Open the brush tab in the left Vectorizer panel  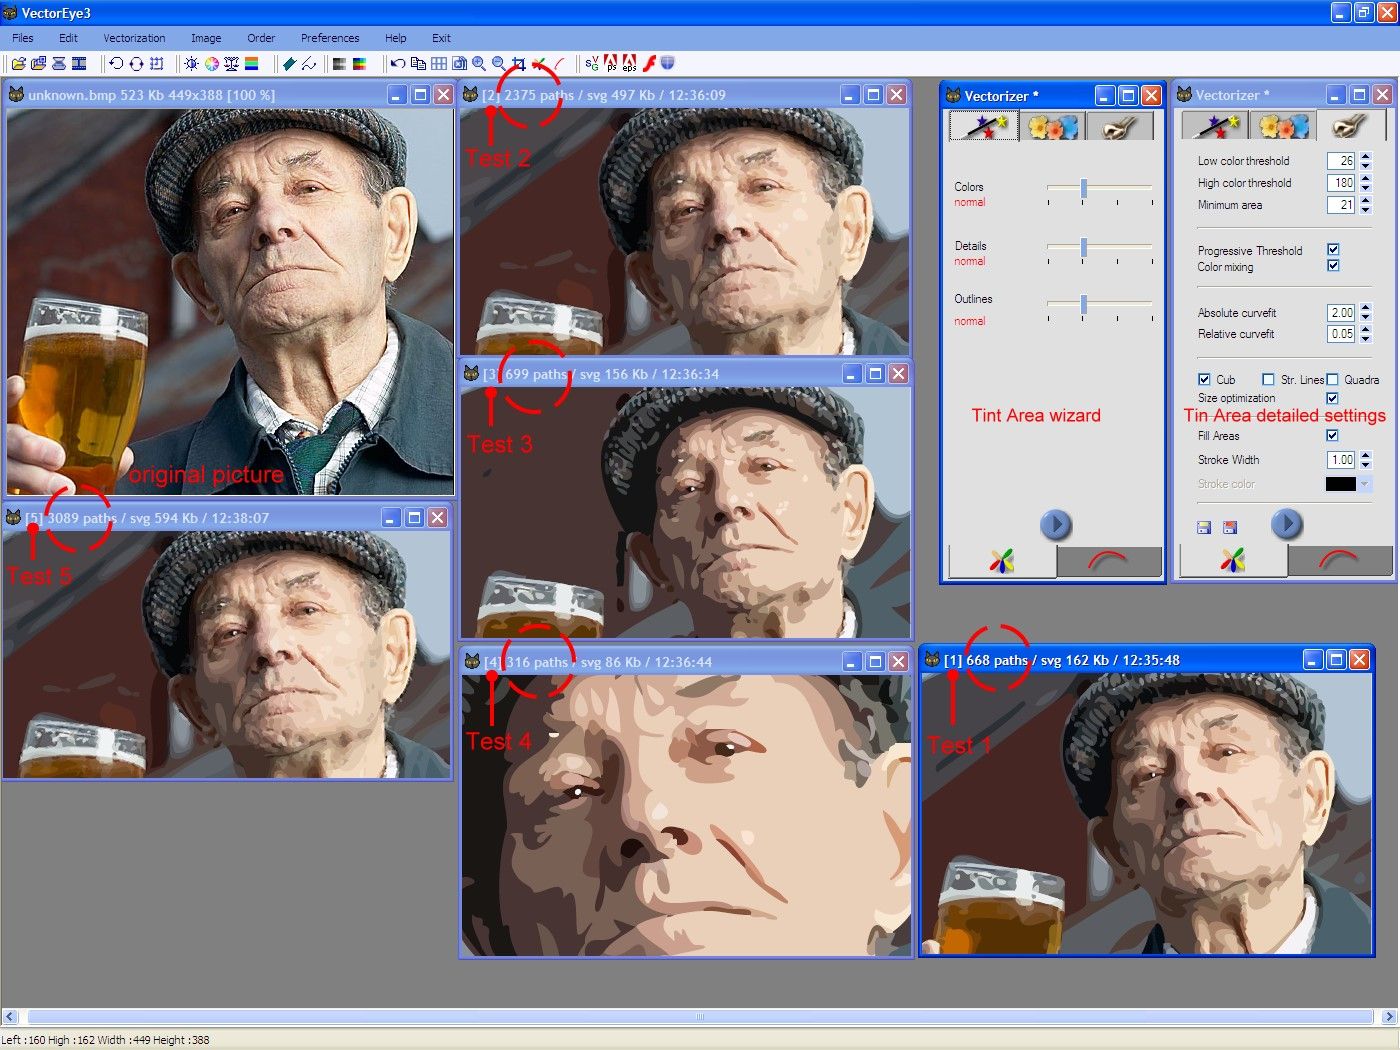pyautogui.click(x=1120, y=125)
